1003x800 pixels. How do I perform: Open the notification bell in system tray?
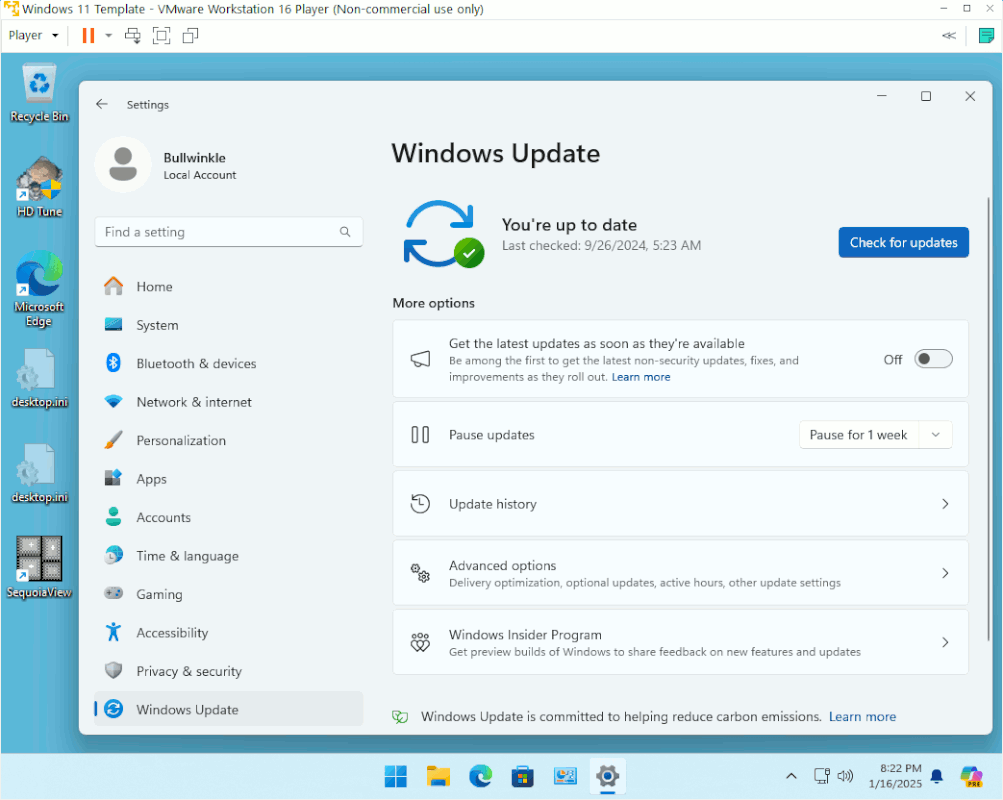click(x=936, y=776)
